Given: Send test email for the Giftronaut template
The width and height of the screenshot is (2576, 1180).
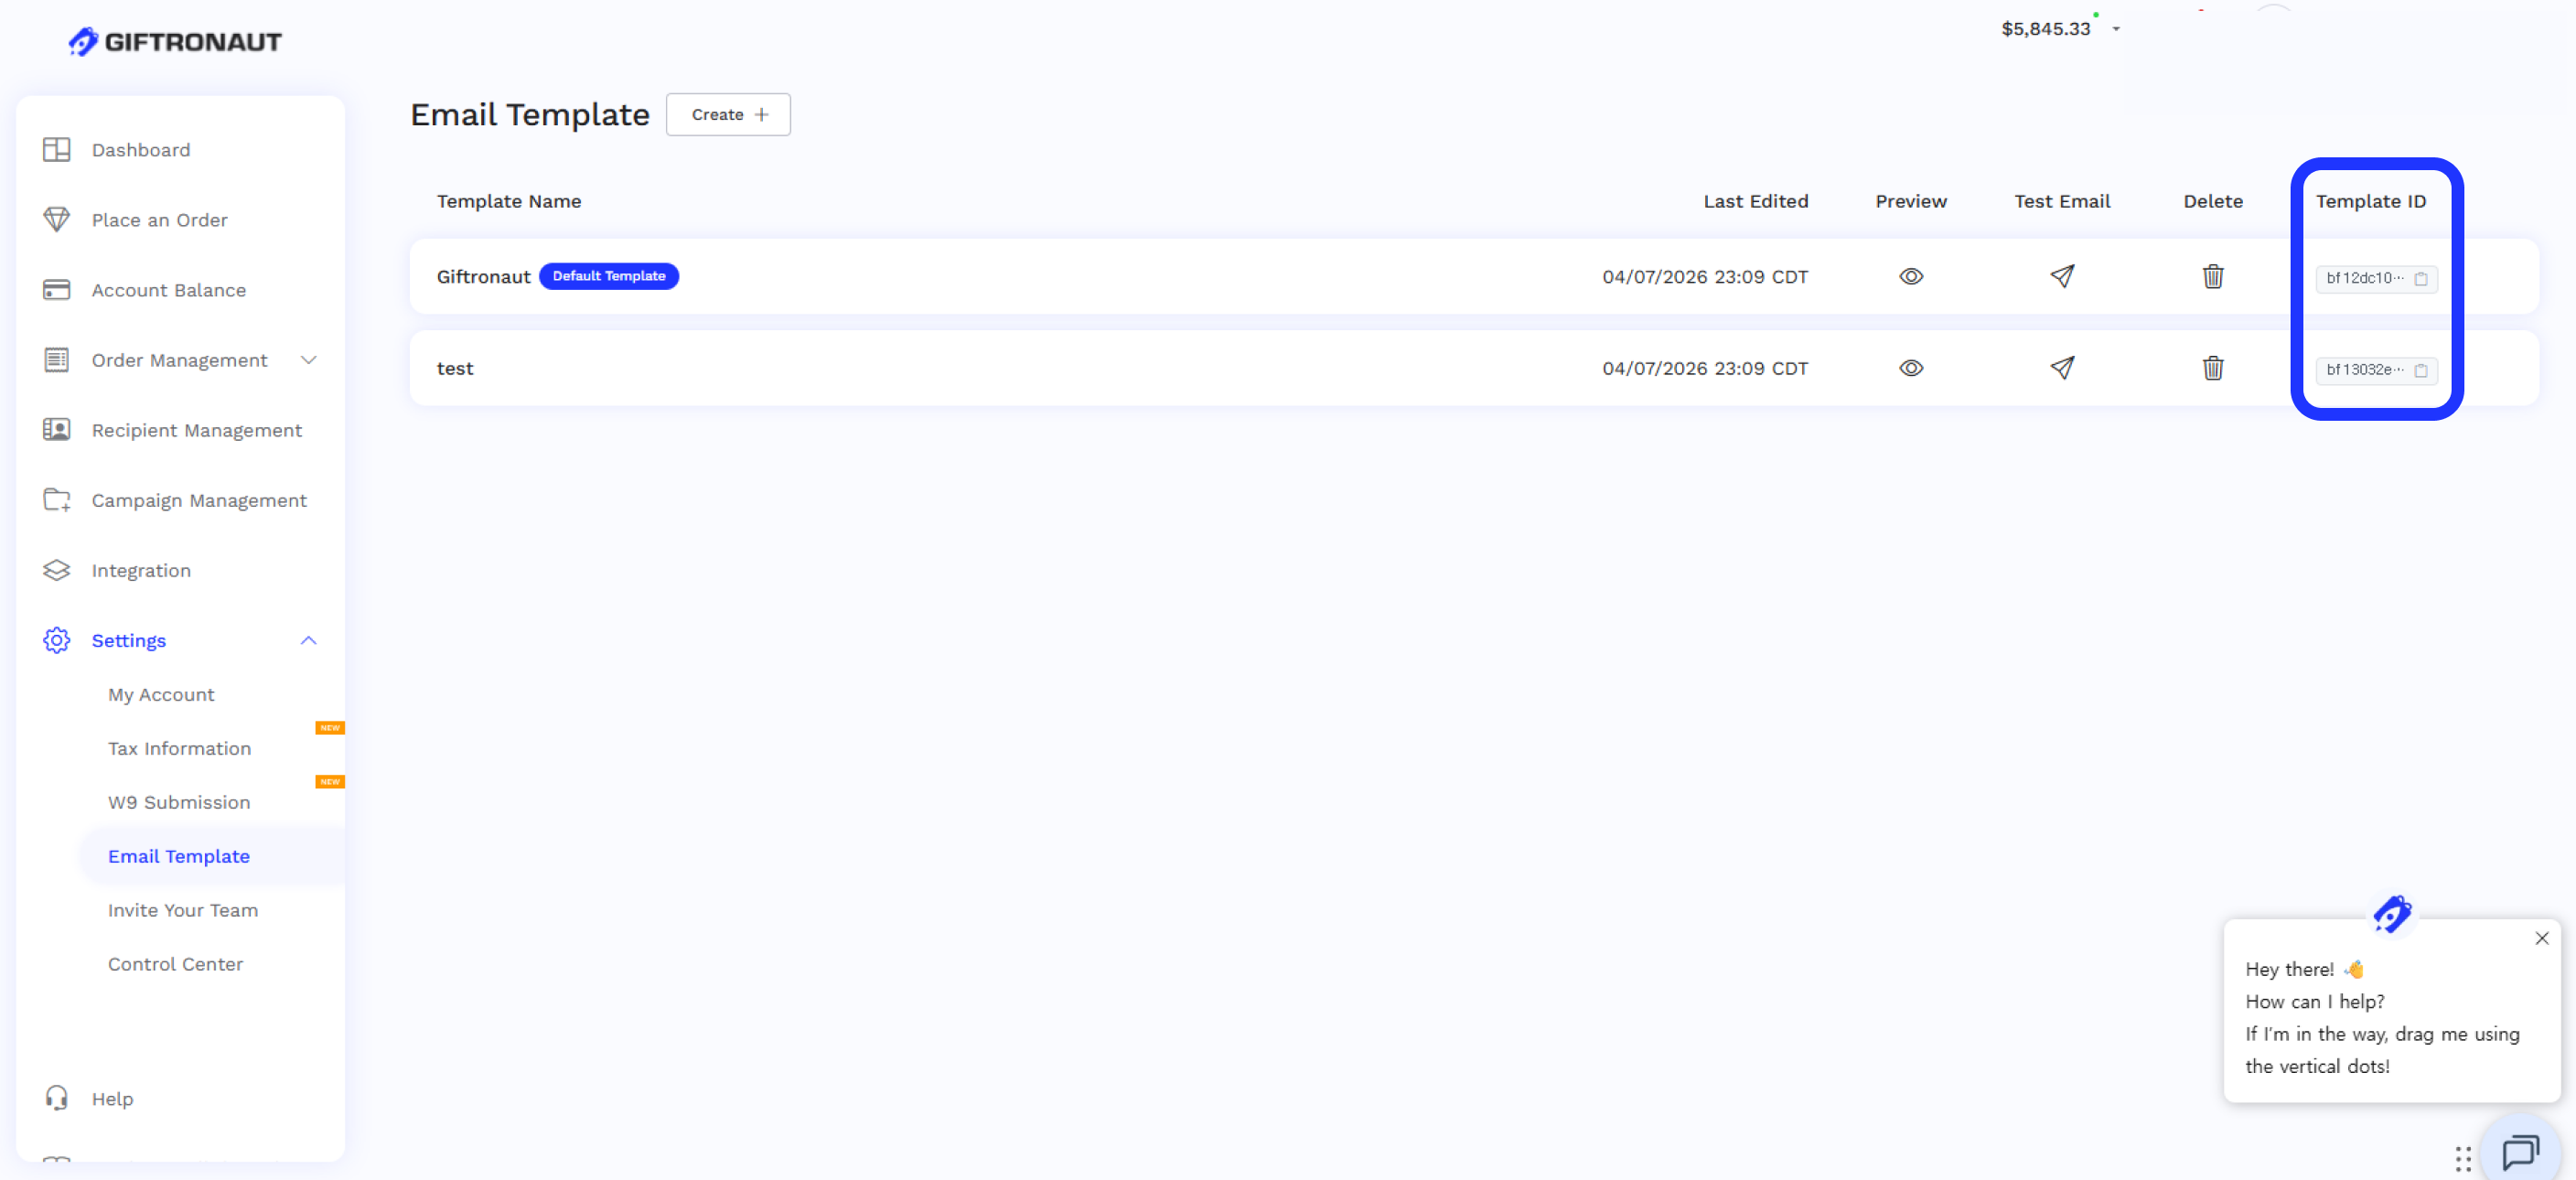Looking at the screenshot, I should [x=2063, y=276].
